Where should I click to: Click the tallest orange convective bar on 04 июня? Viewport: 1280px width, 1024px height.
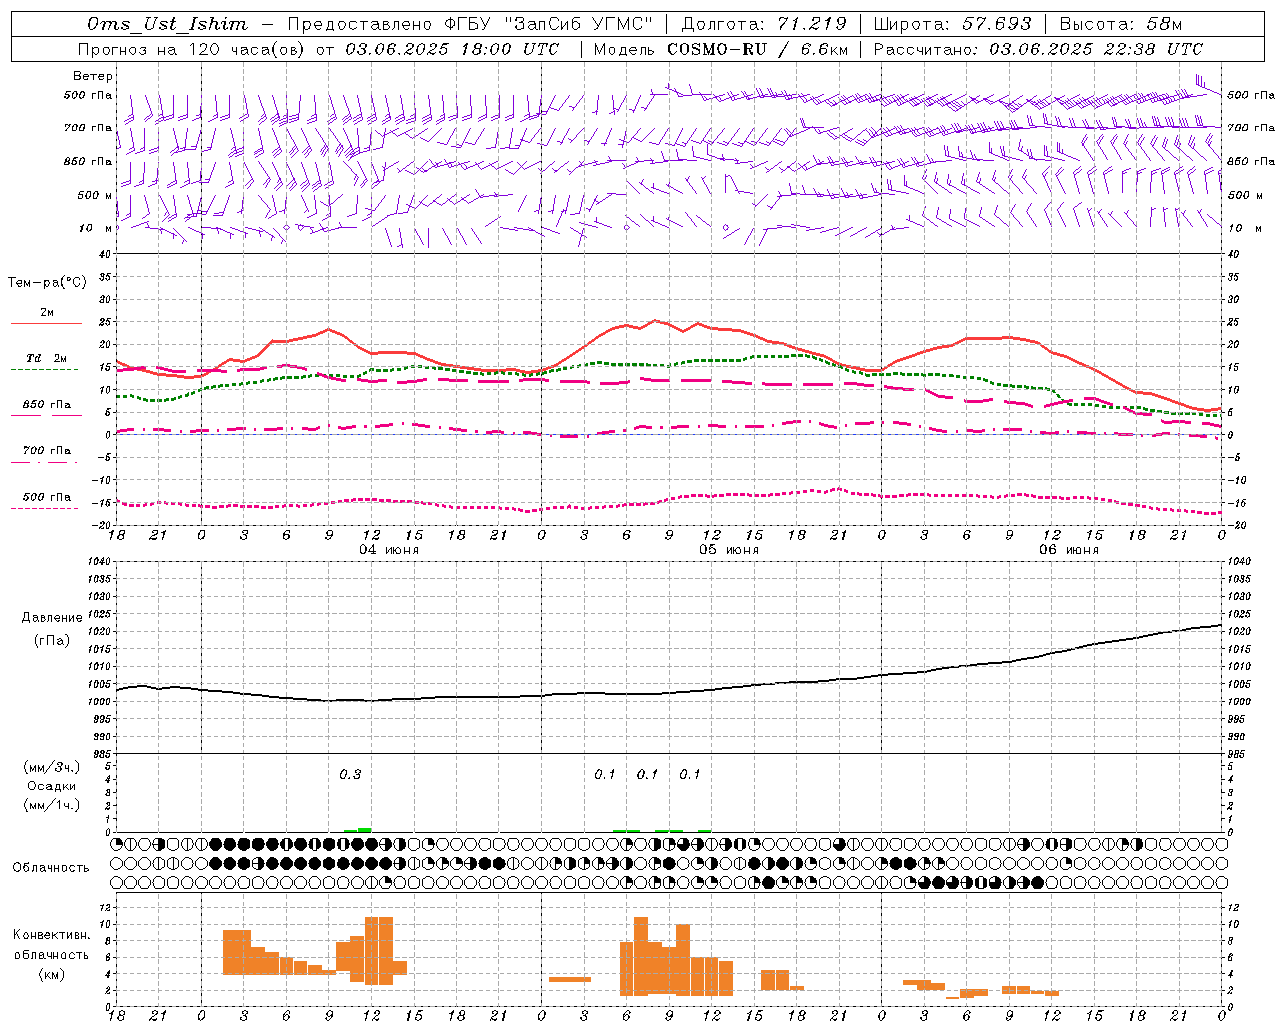pos(379,951)
